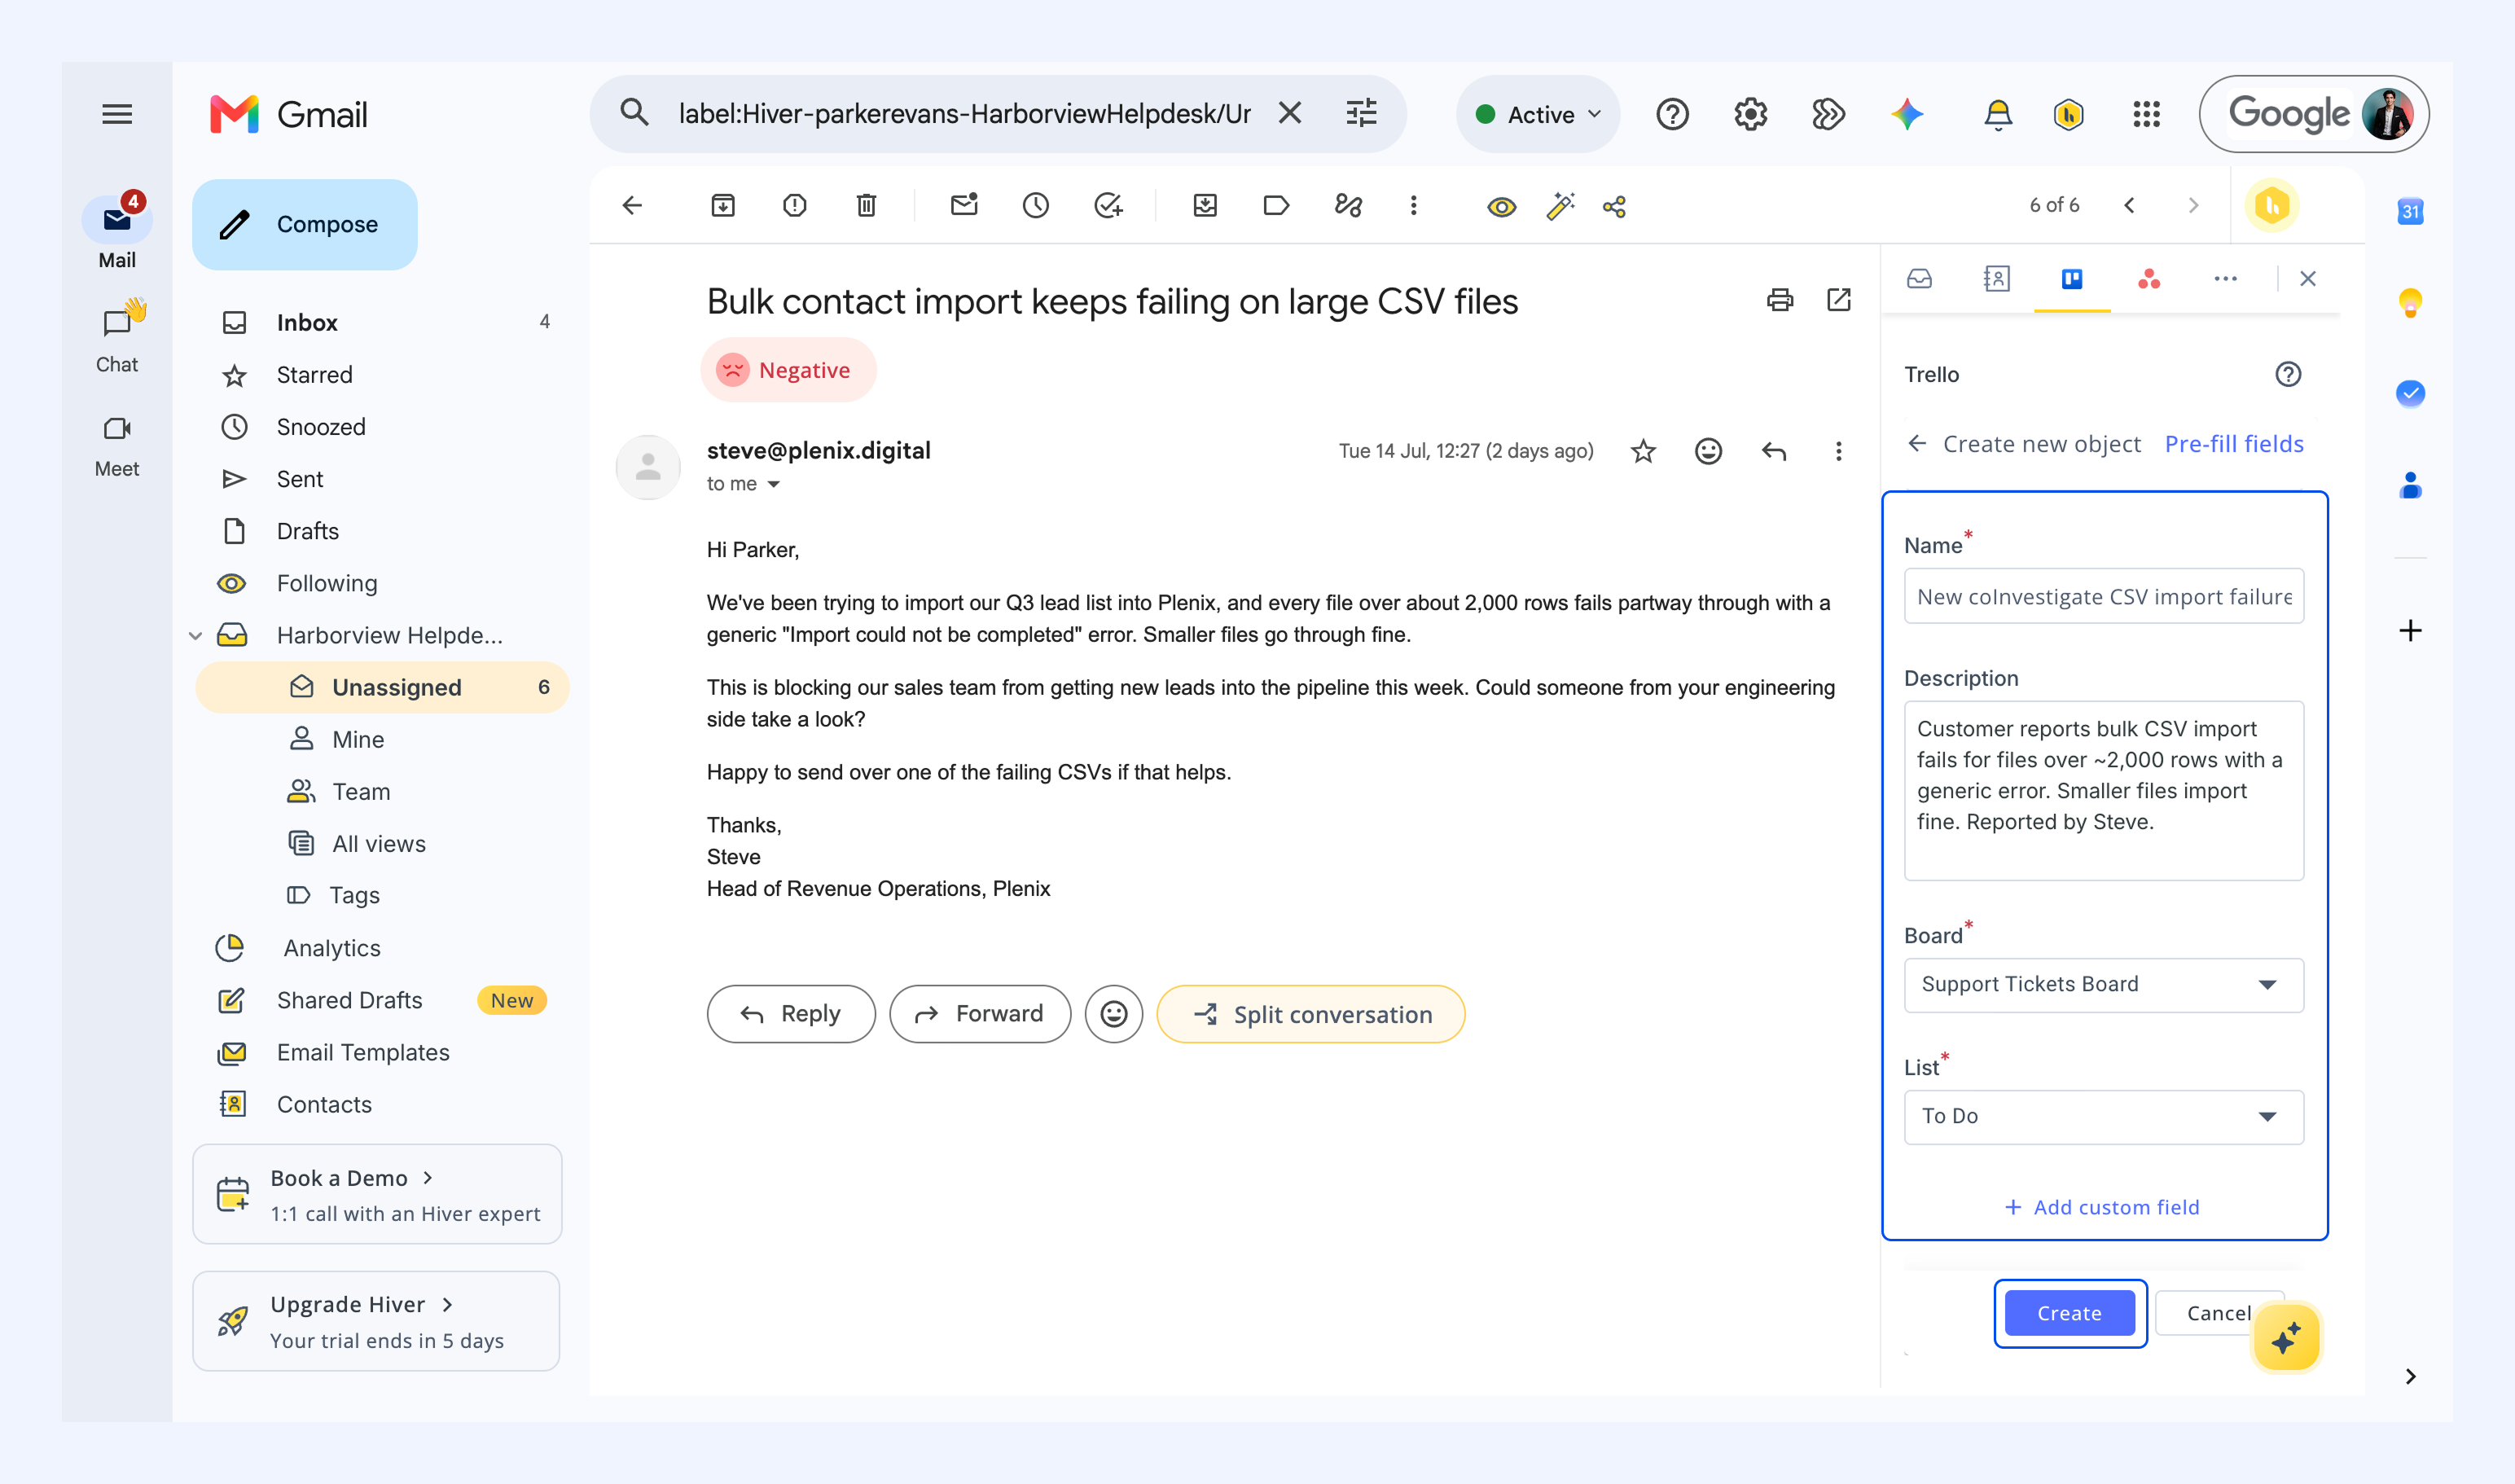Select the Unassigned view
The width and height of the screenshot is (2515, 1484).
[382, 688]
